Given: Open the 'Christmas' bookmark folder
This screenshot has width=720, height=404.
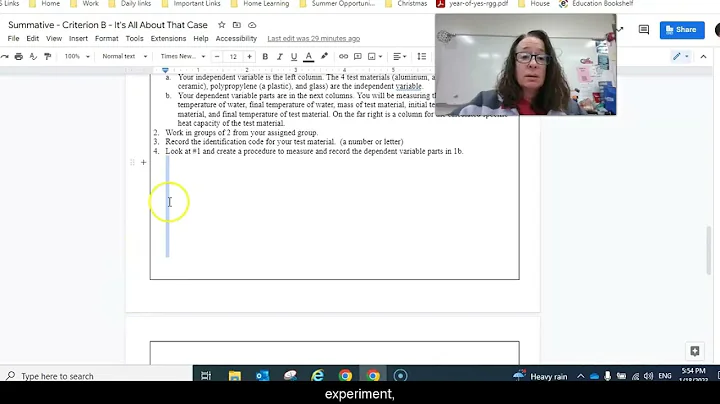Looking at the screenshot, I should pyautogui.click(x=406, y=4).
